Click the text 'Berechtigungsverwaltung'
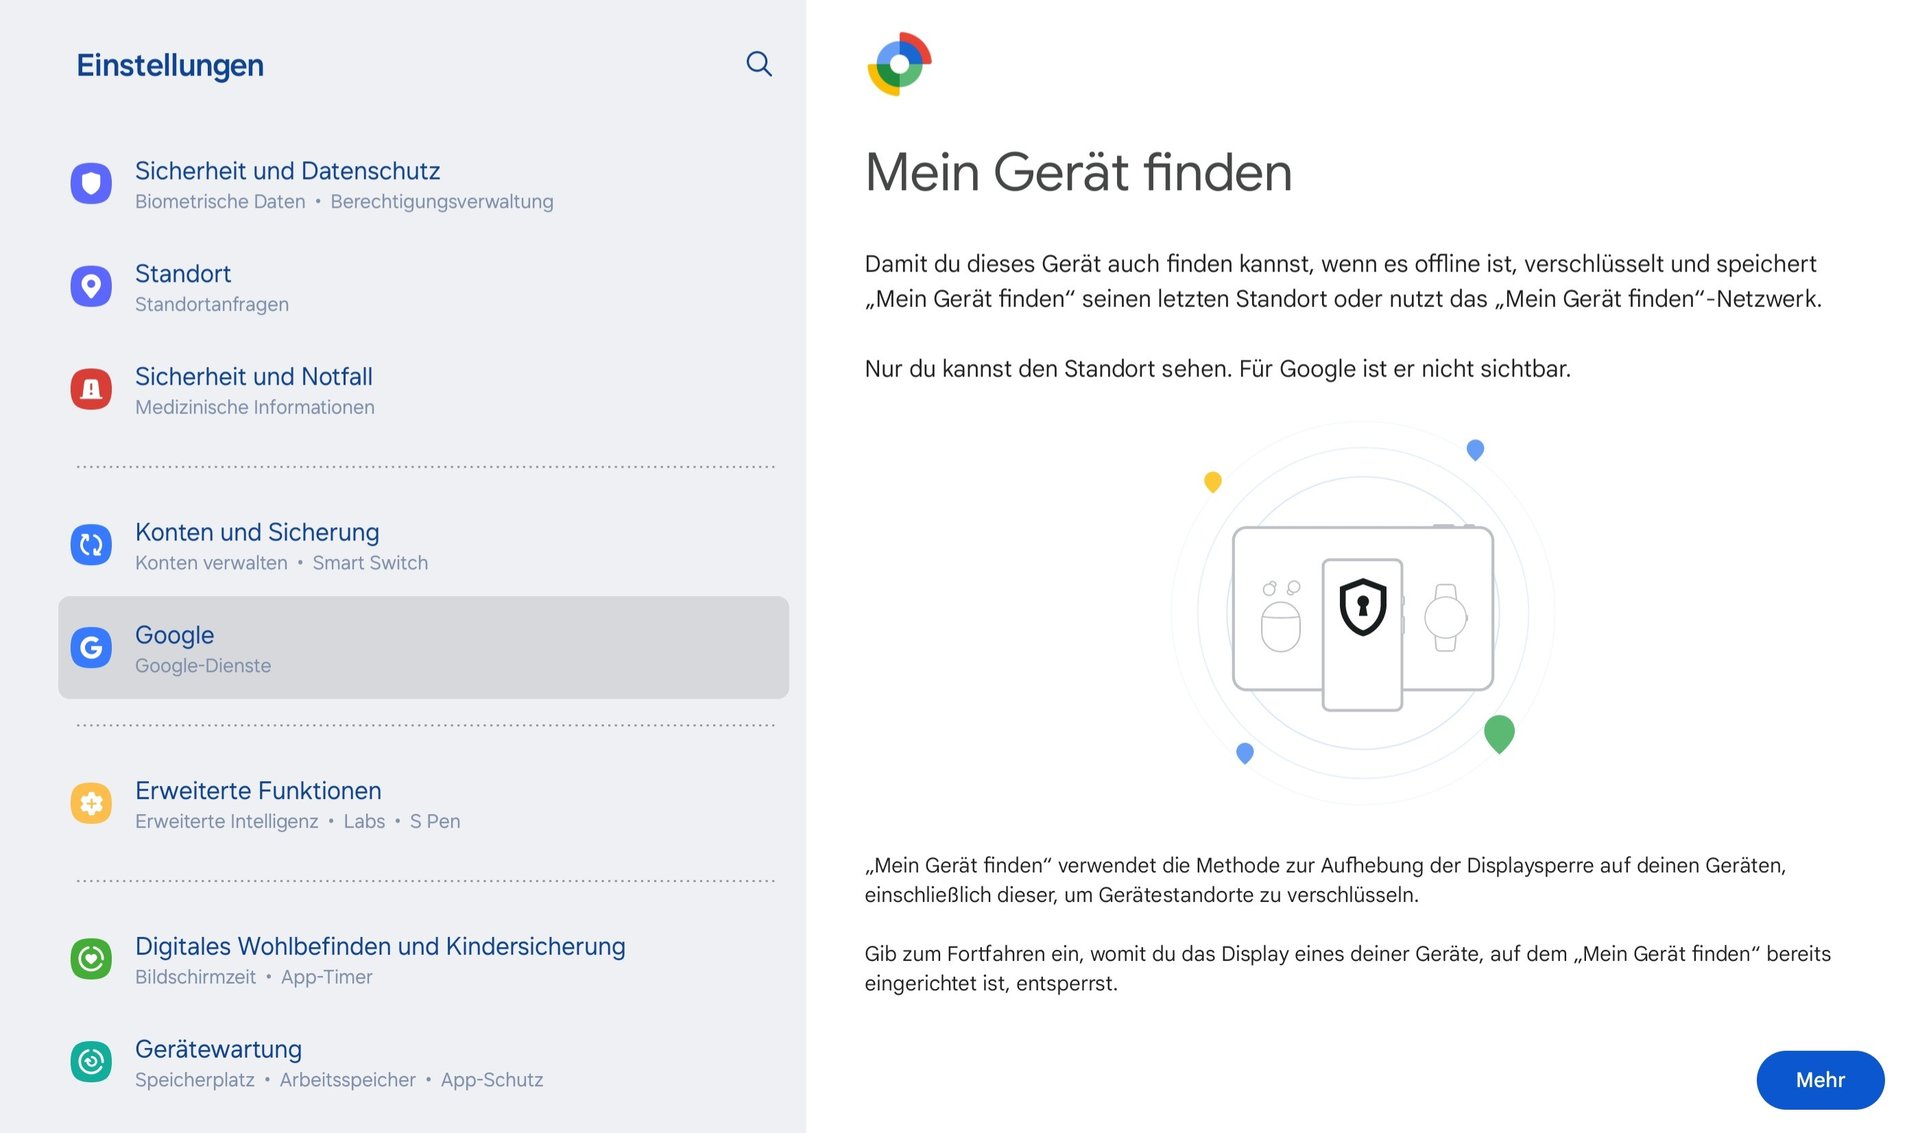 click(442, 202)
